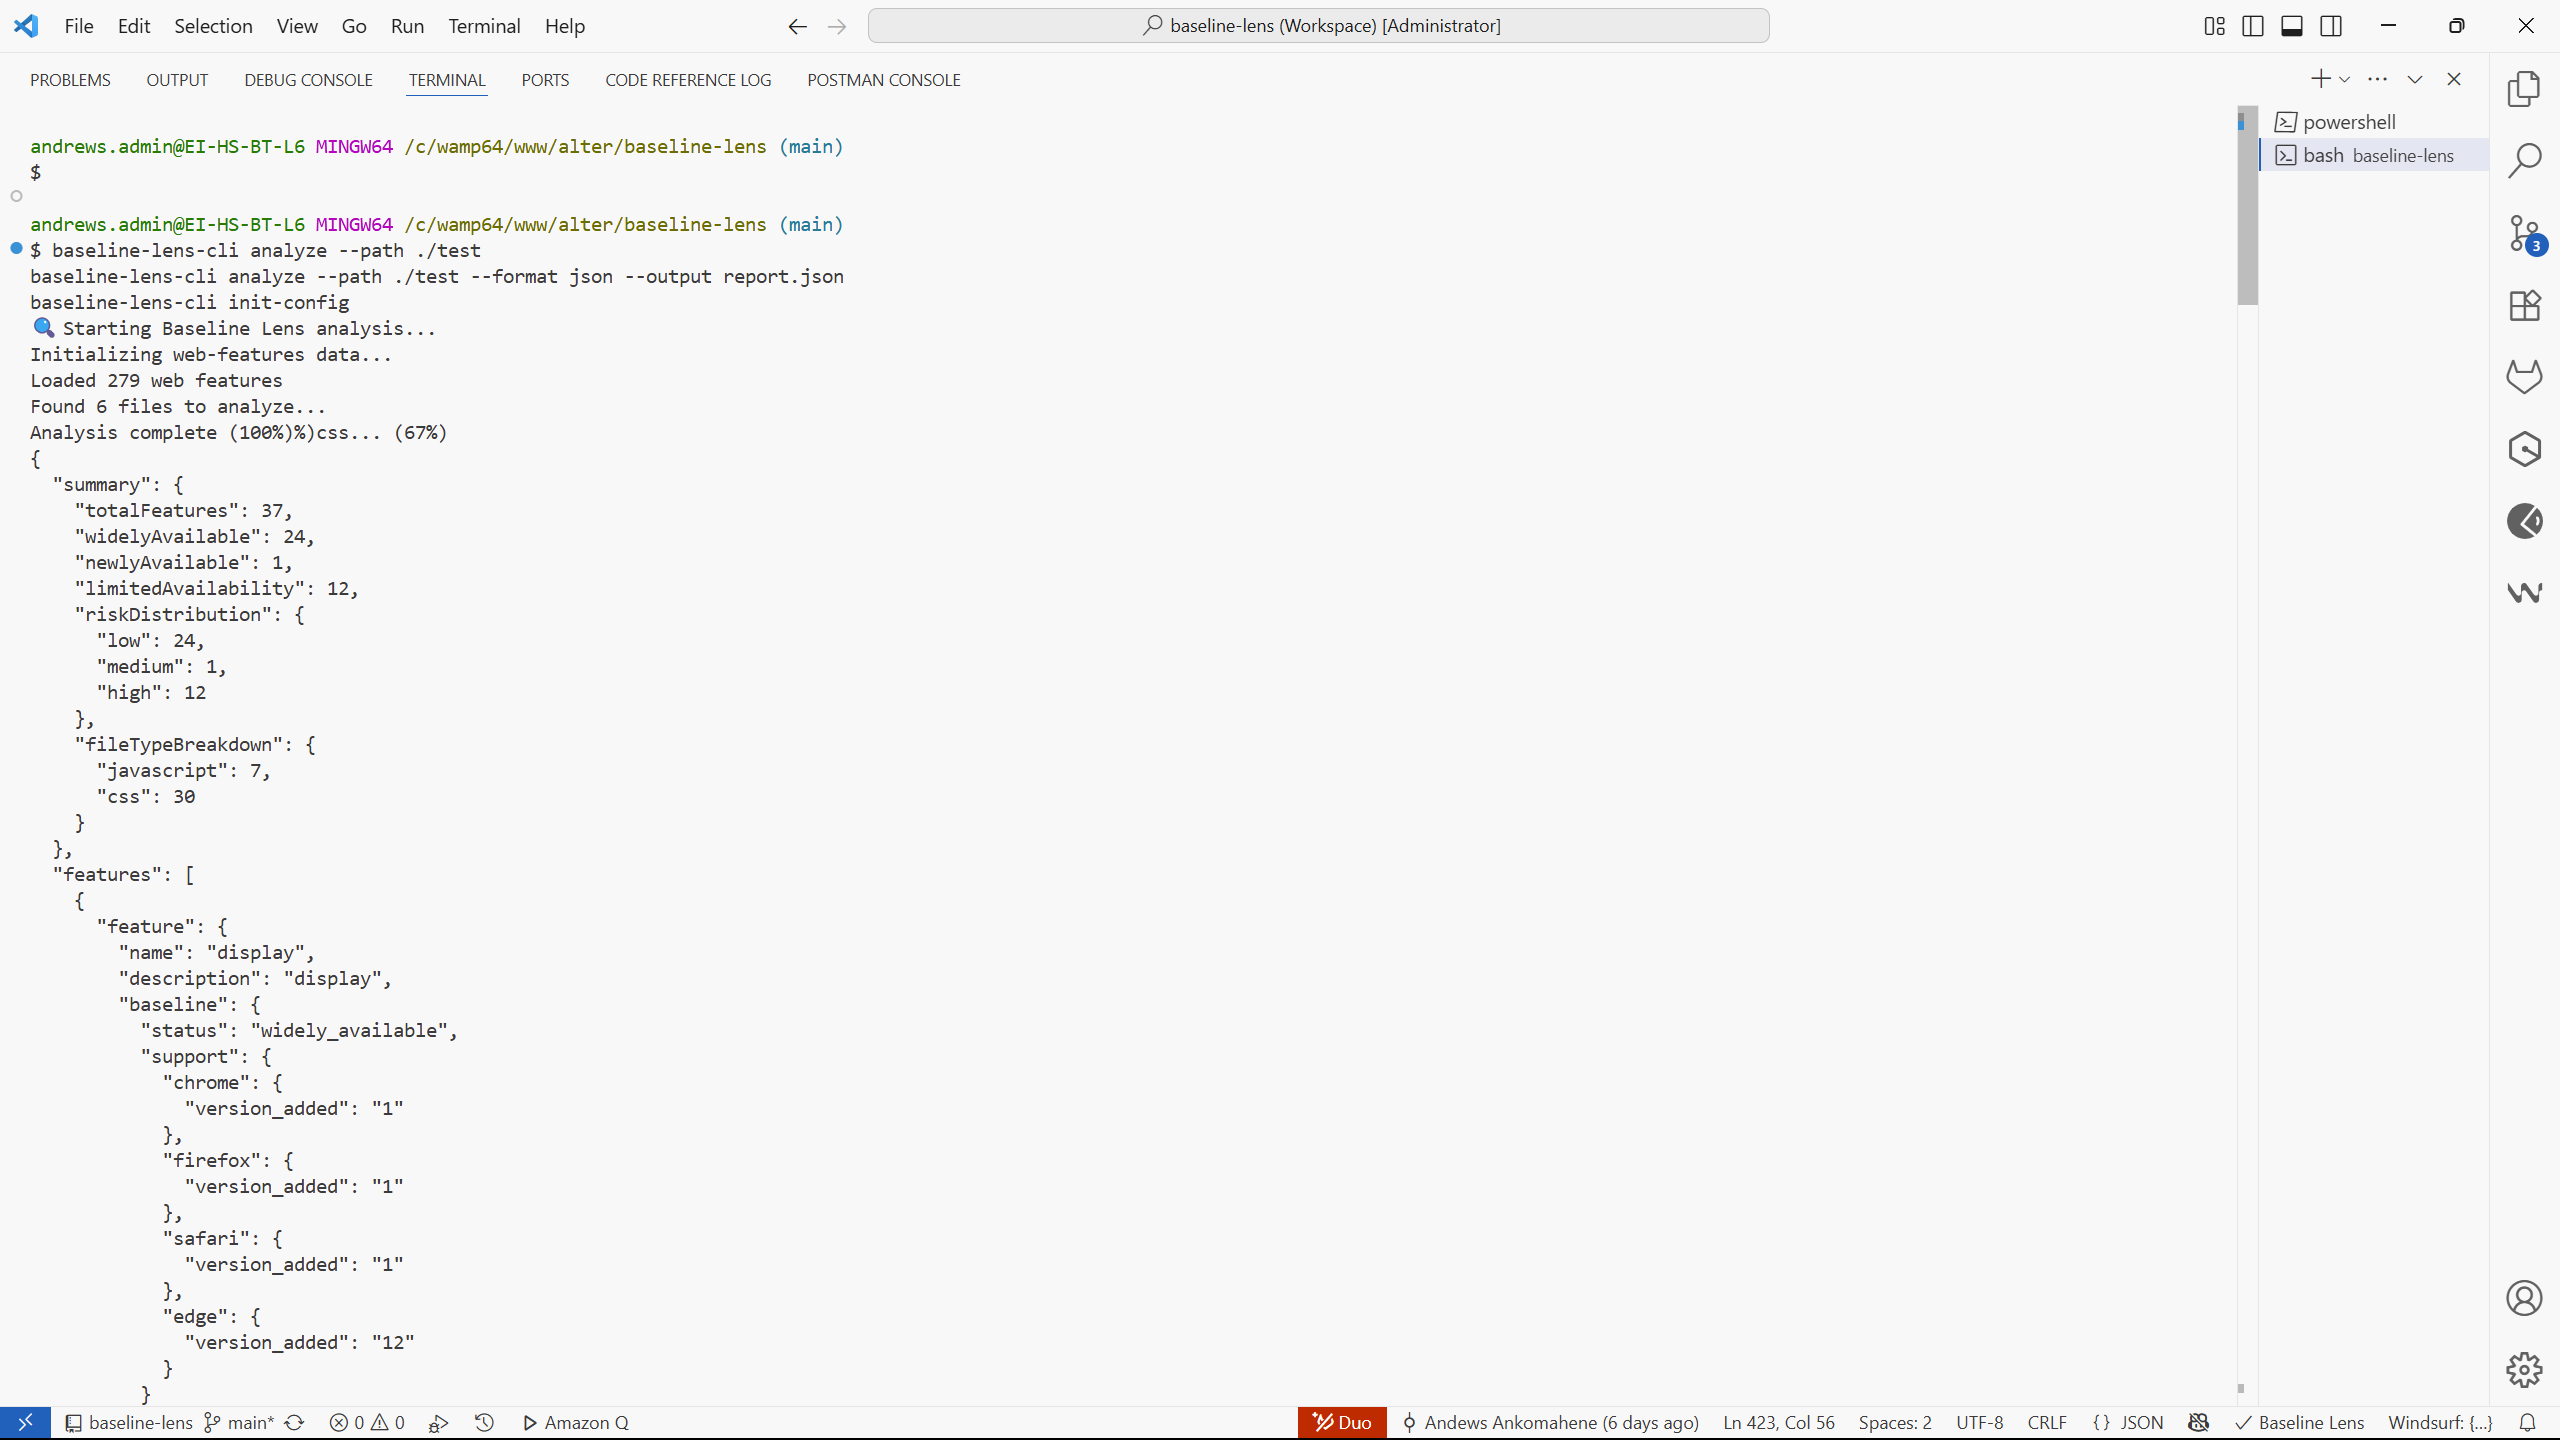This screenshot has width=2560, height=1440.
Task: Open the Manage settings gear
Action: tap(2524, 1369)
